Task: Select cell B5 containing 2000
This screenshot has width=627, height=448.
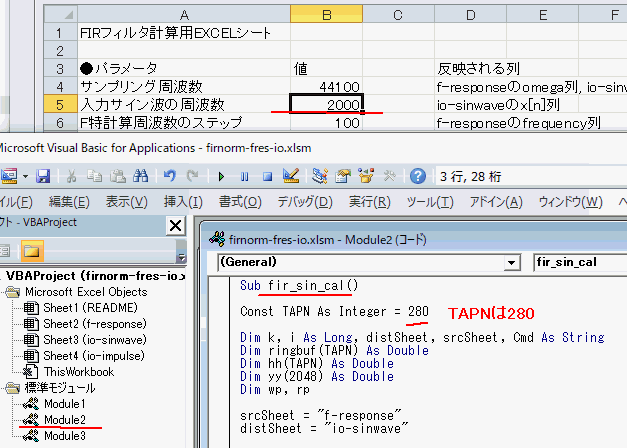Action: [x=326, y=104]
